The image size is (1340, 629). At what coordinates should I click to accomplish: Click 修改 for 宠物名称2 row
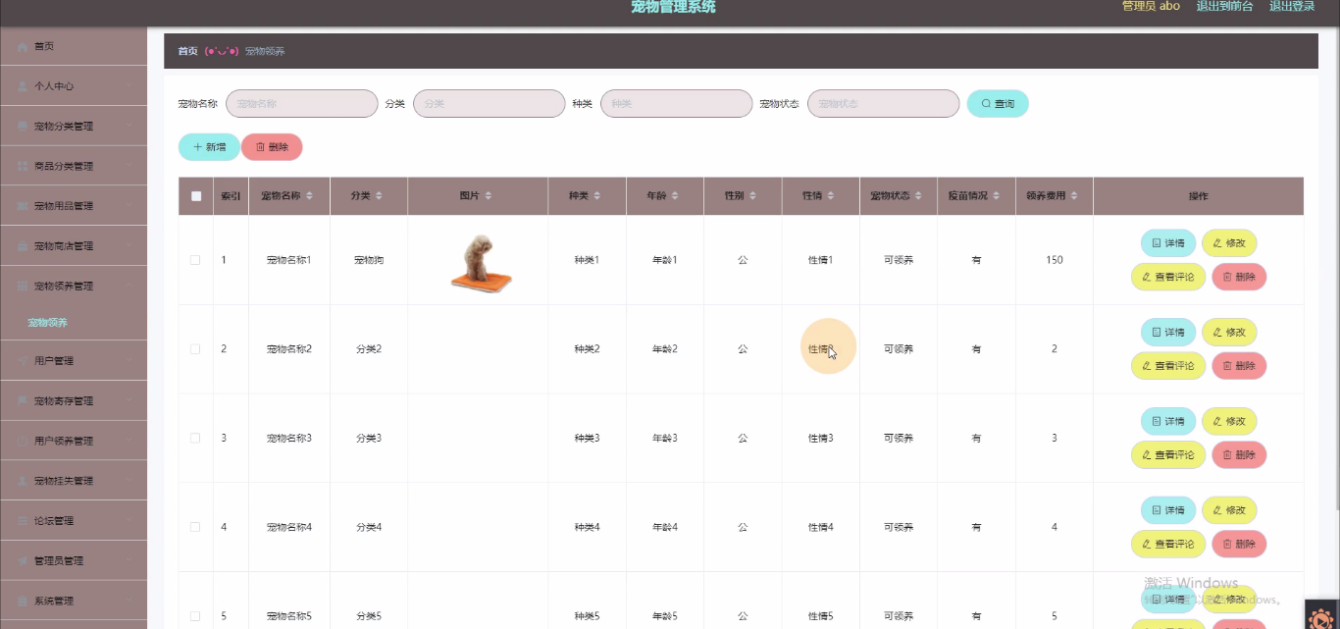[x=1229, y=332]
